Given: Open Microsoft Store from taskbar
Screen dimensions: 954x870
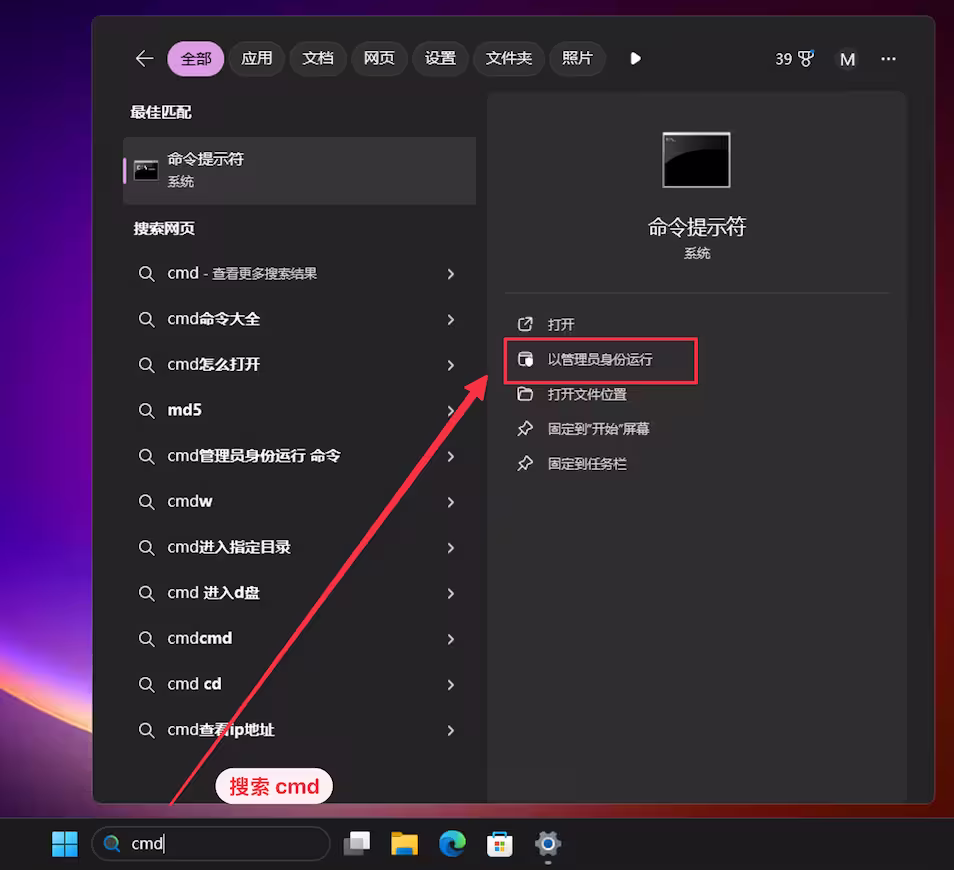Looking at the screenshot, I should tap(500, 844).
